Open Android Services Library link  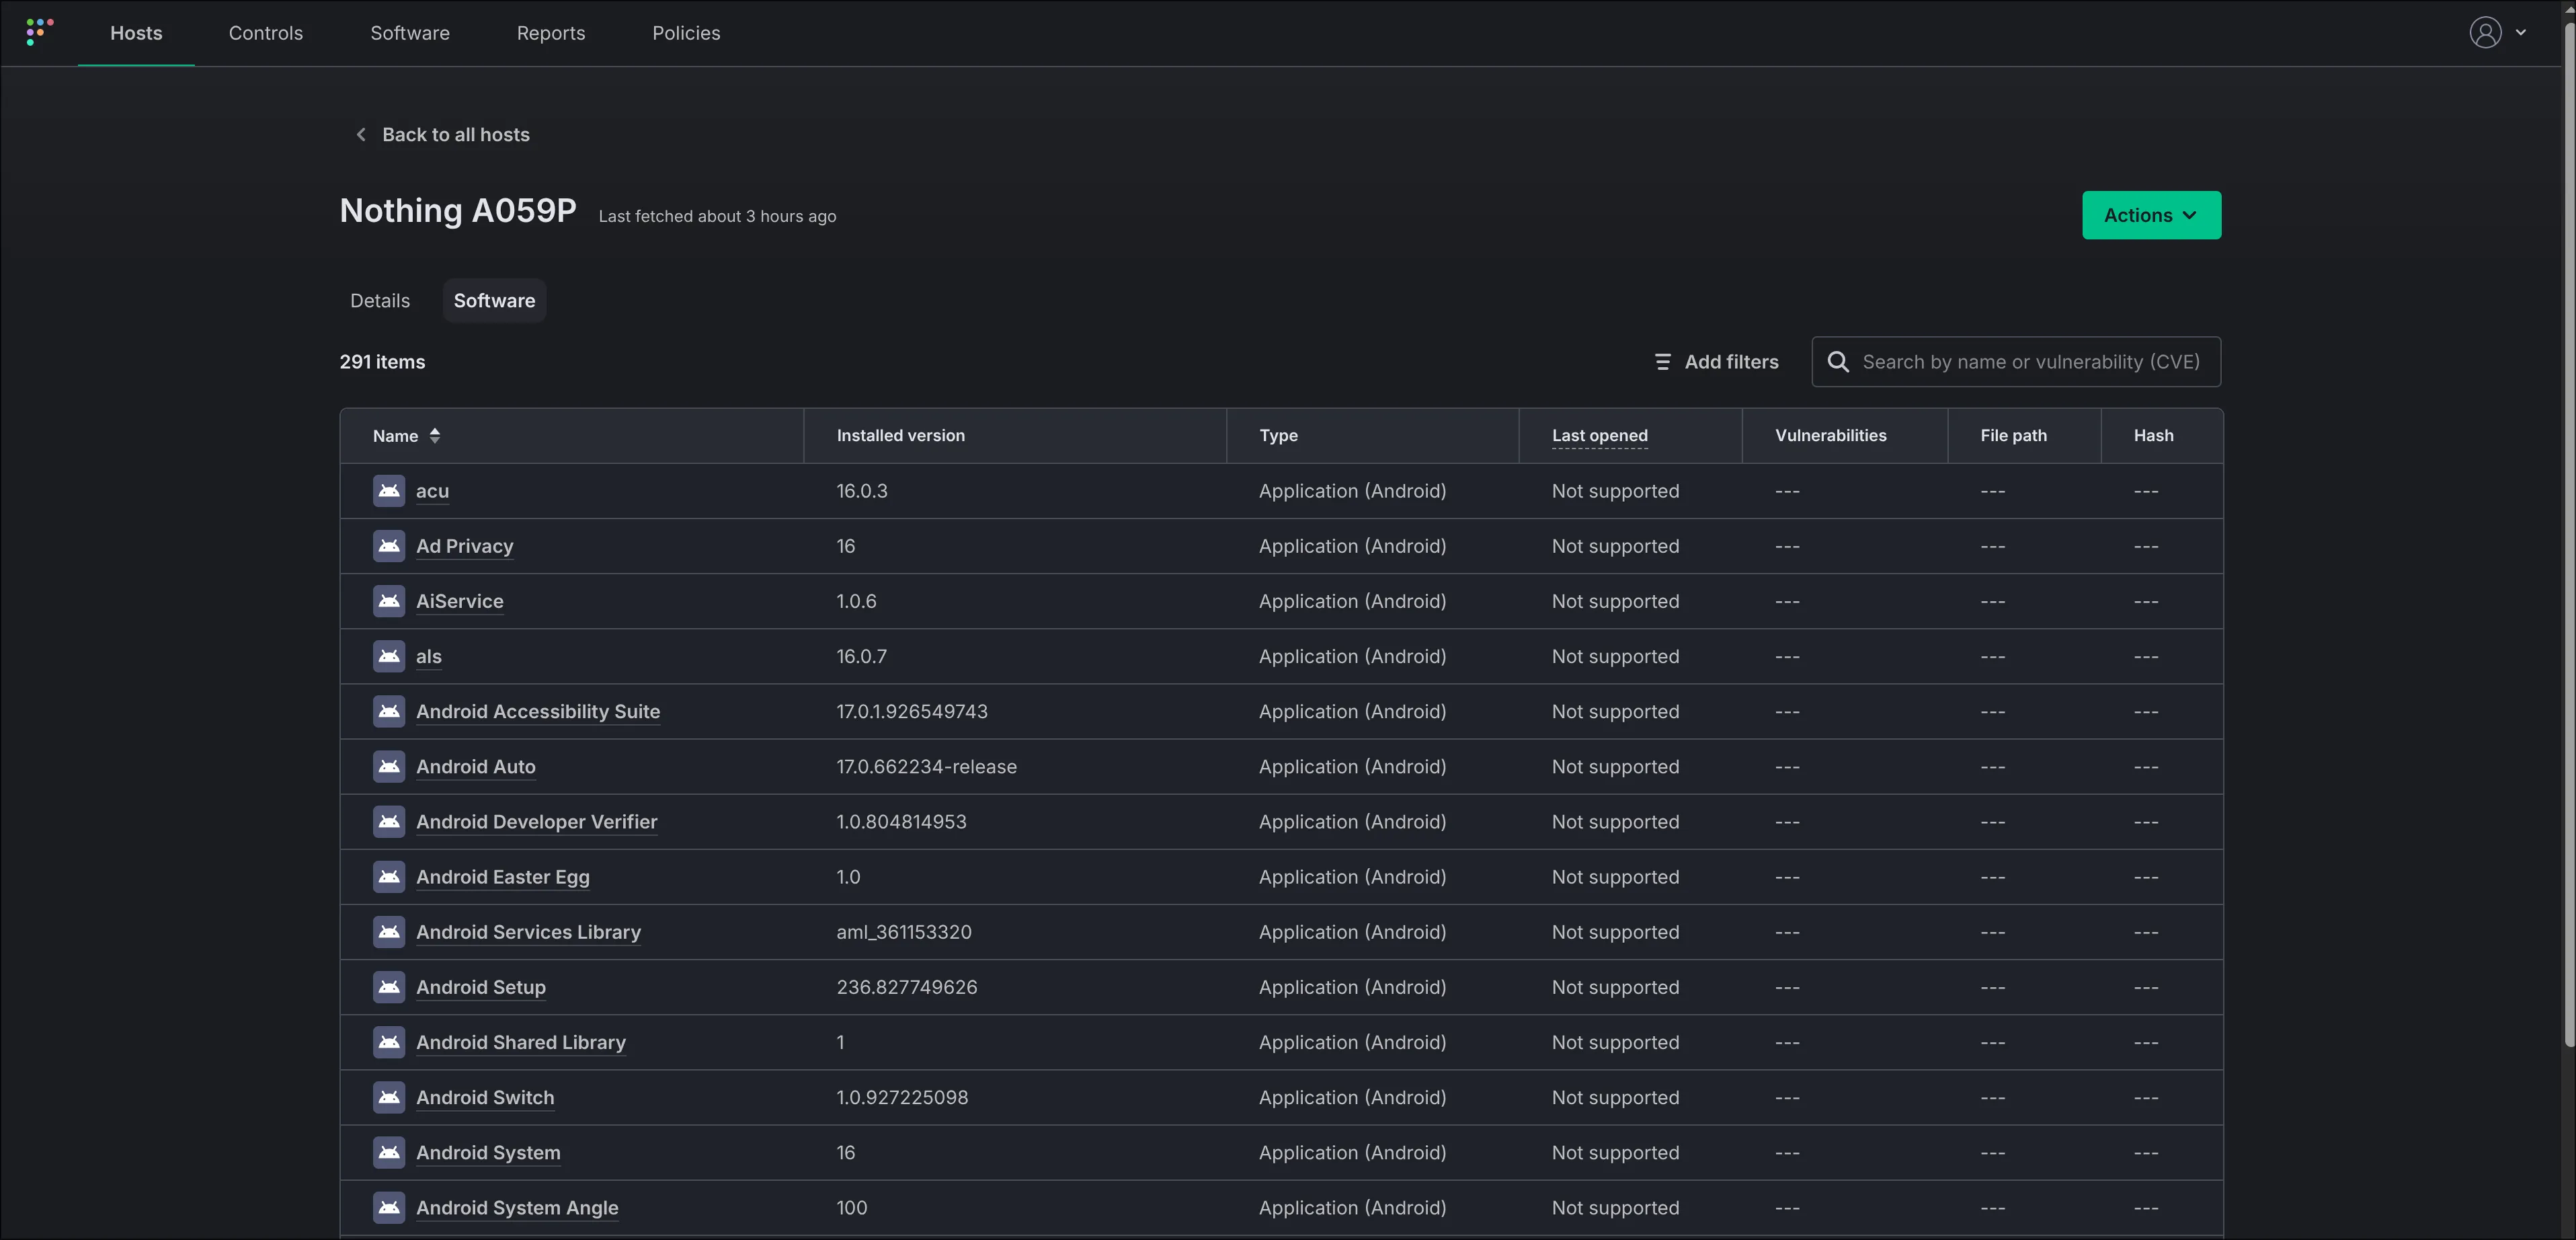[x=528, y=931]
